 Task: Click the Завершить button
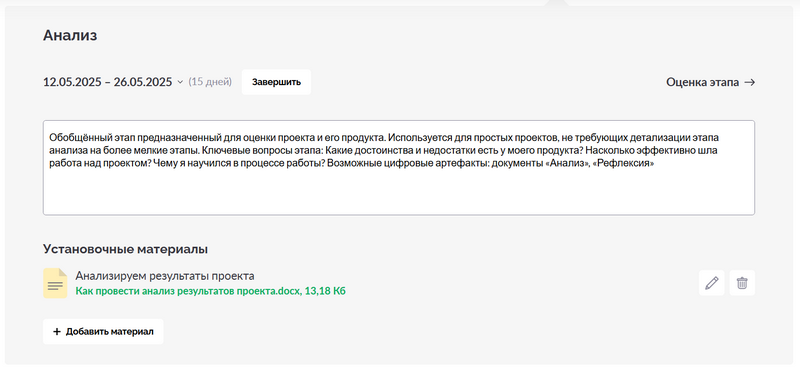click(276, 82)
